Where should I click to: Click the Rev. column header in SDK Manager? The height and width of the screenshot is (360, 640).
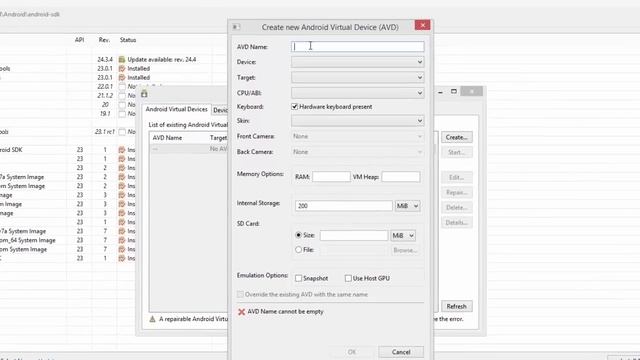[x=104, y=40]
